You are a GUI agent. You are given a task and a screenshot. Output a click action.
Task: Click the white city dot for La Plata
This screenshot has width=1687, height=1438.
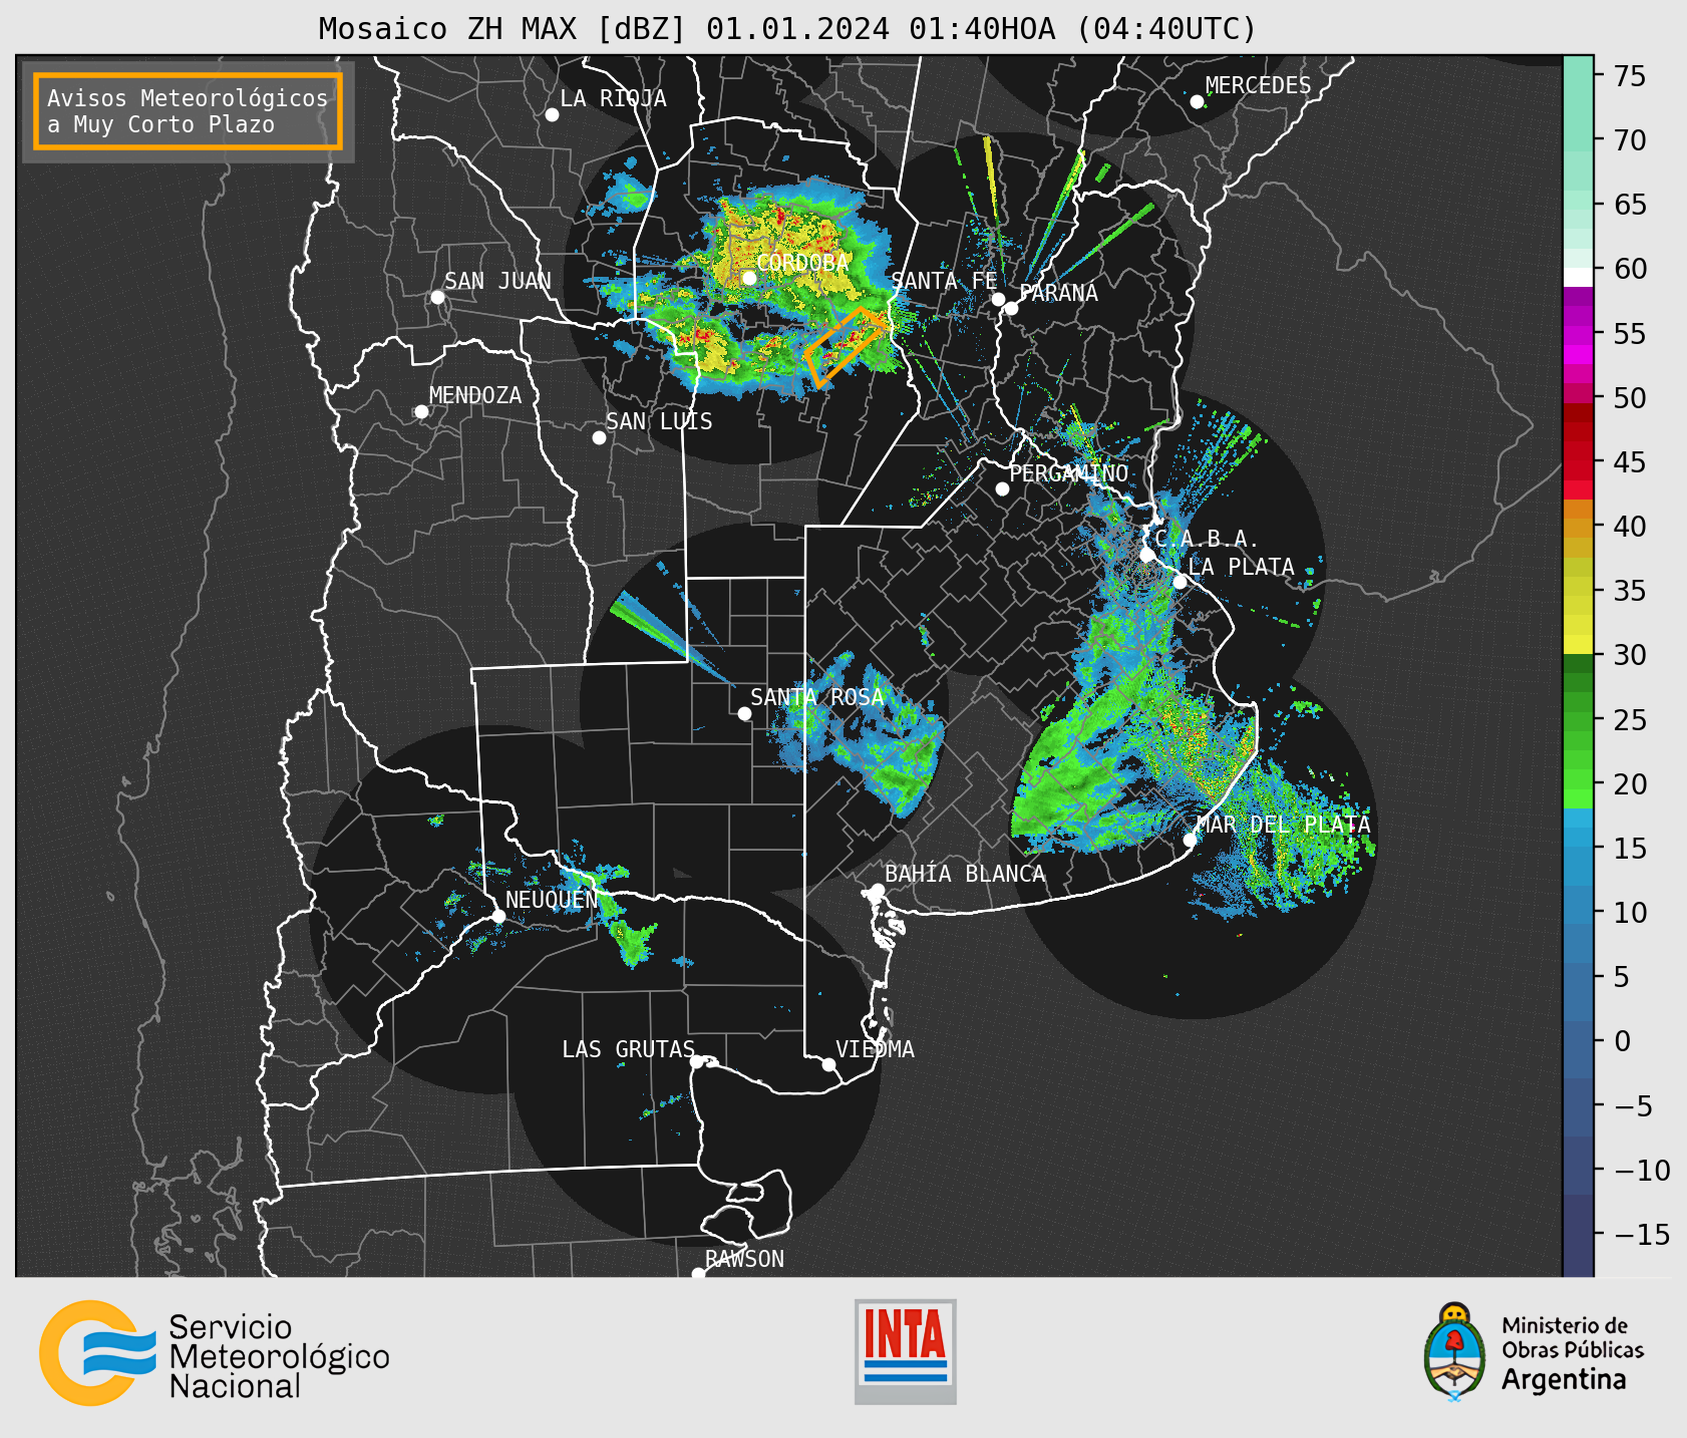(x=1180, y=582)
